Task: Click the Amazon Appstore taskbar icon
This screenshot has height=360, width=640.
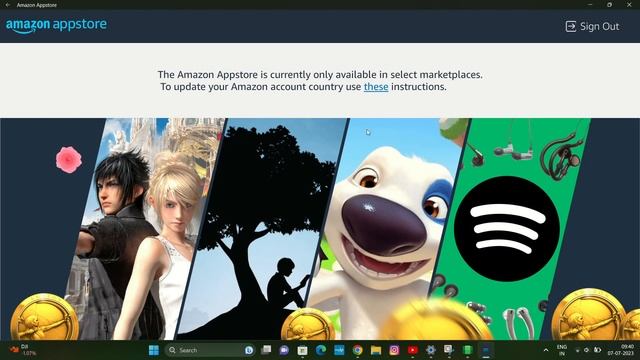Action: coord(486,350)
